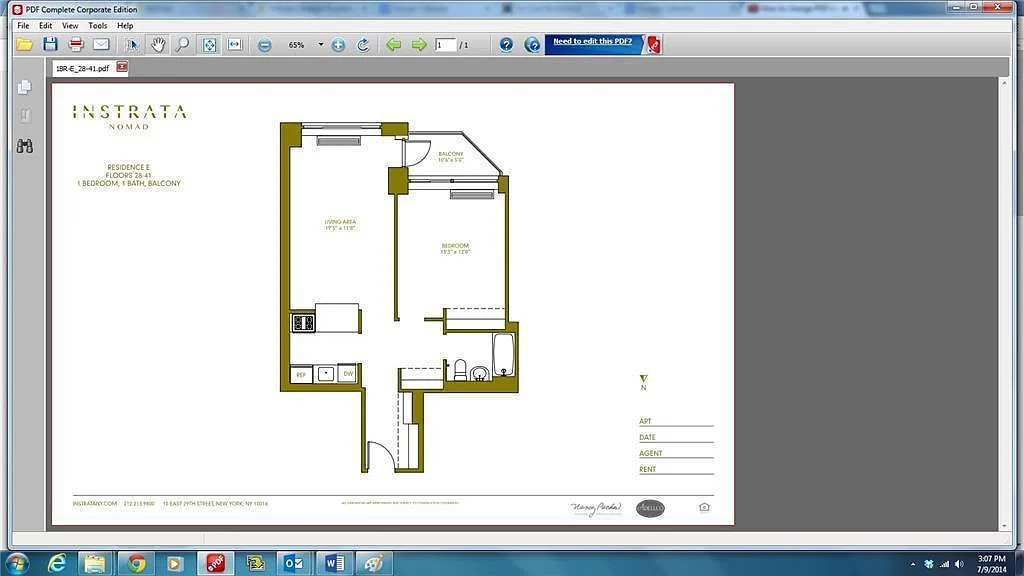Viewport: 1024px width, 576px height.
Task: Open the Tools menu
Action: click(x=98, y=25)
